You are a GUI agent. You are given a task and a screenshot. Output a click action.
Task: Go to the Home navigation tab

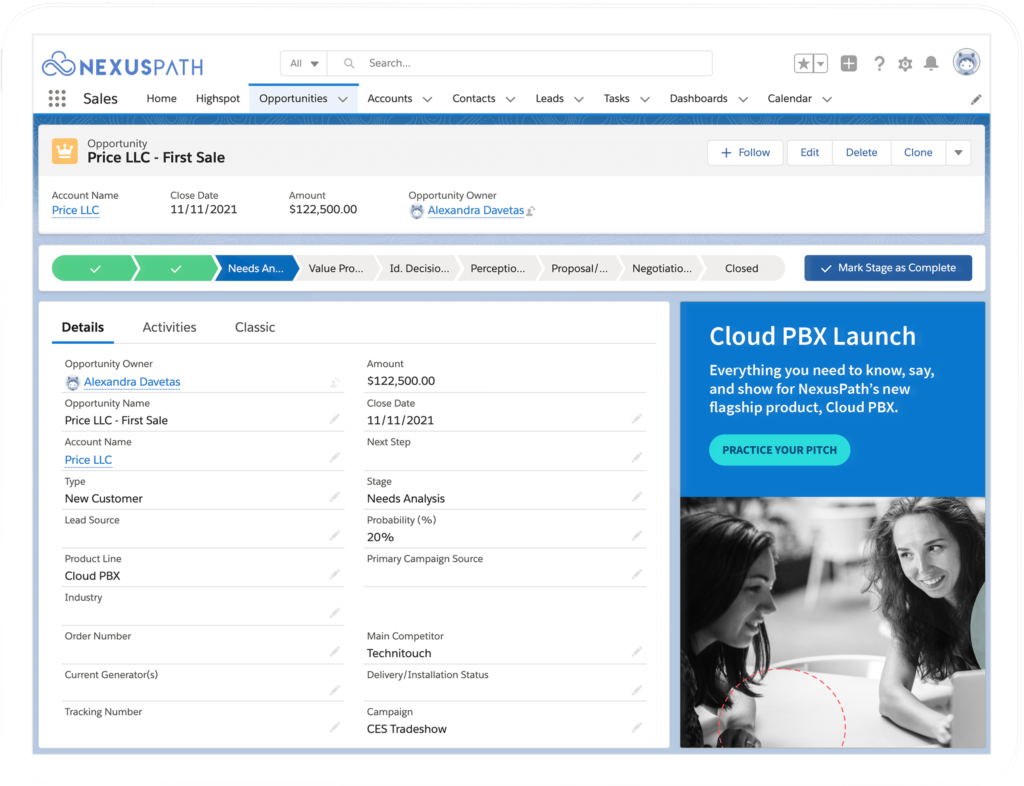pos(161,99)
